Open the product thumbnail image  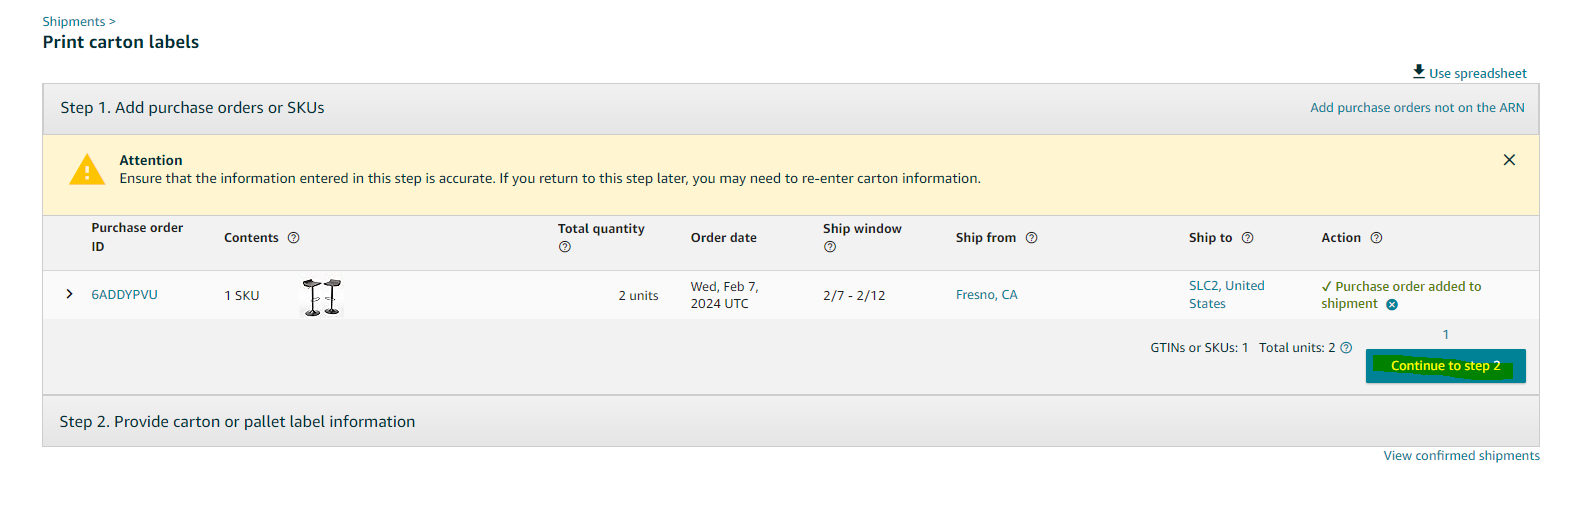coord(322,297)
